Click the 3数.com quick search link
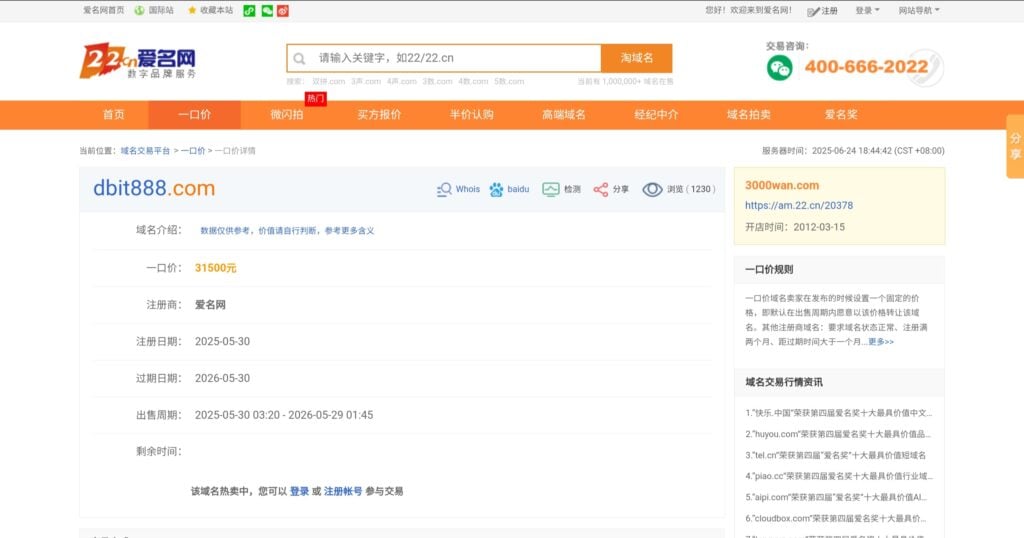 coord(438,82)
